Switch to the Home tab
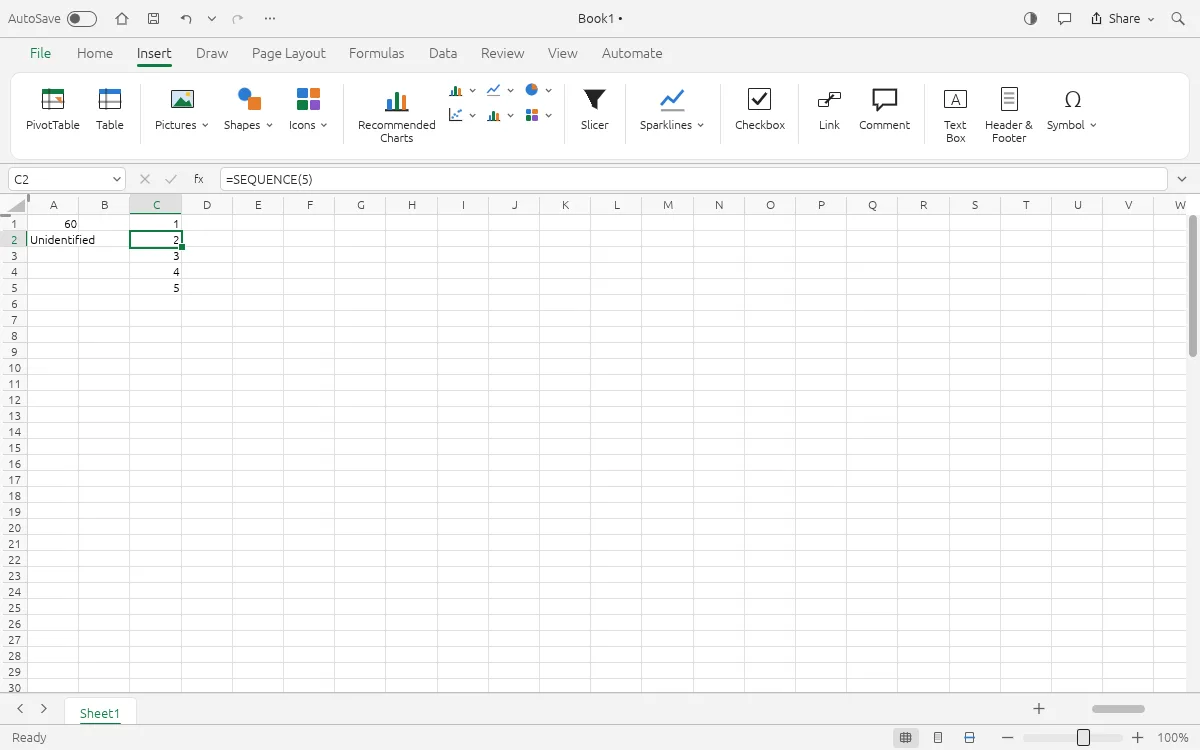The image size is (1200, 750). pos(95,53)
